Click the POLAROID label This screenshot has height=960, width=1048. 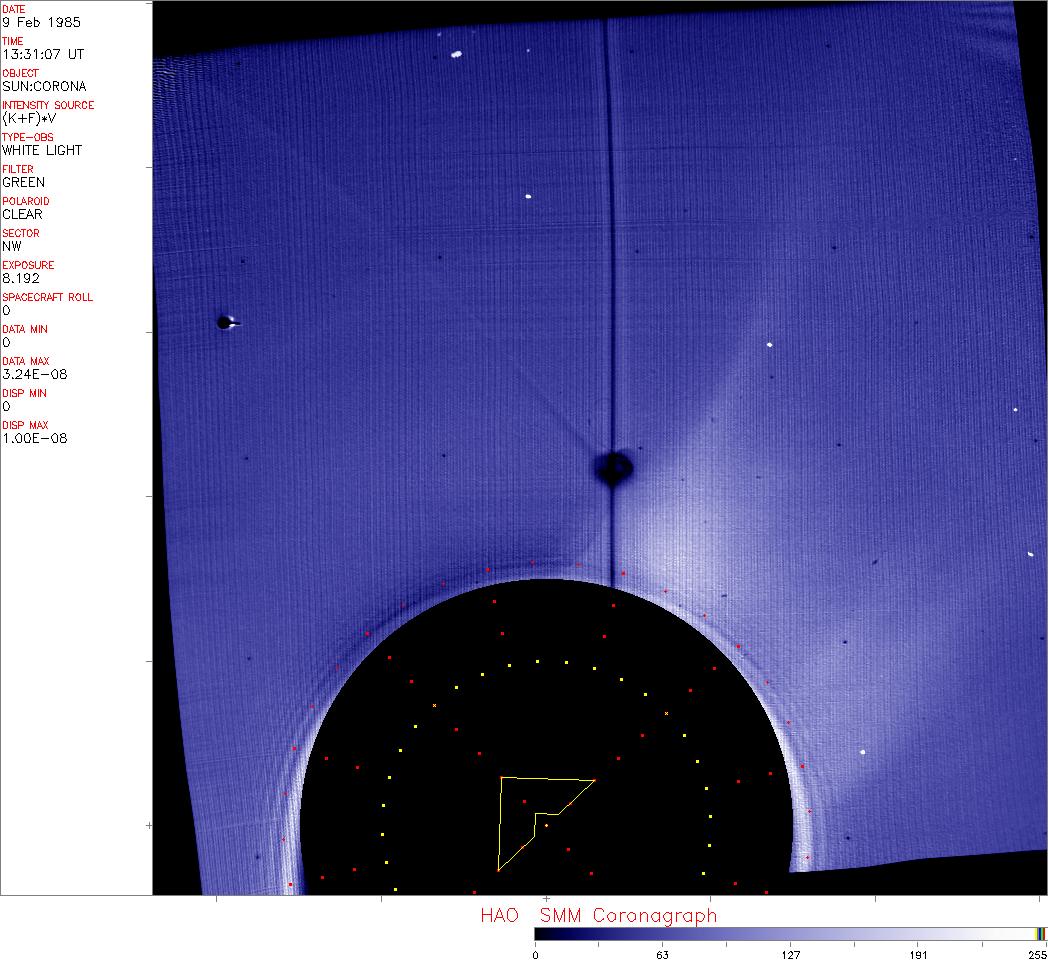25,202
